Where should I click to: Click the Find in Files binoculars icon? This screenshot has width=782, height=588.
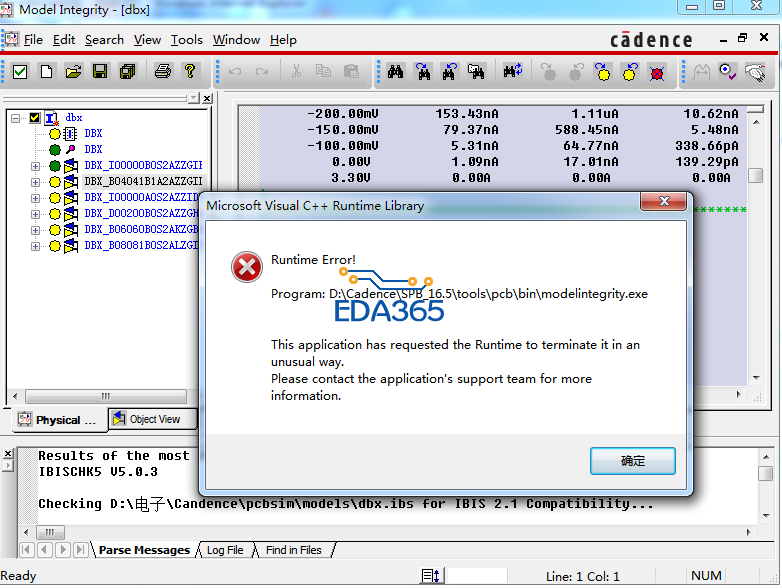(476, 72)
